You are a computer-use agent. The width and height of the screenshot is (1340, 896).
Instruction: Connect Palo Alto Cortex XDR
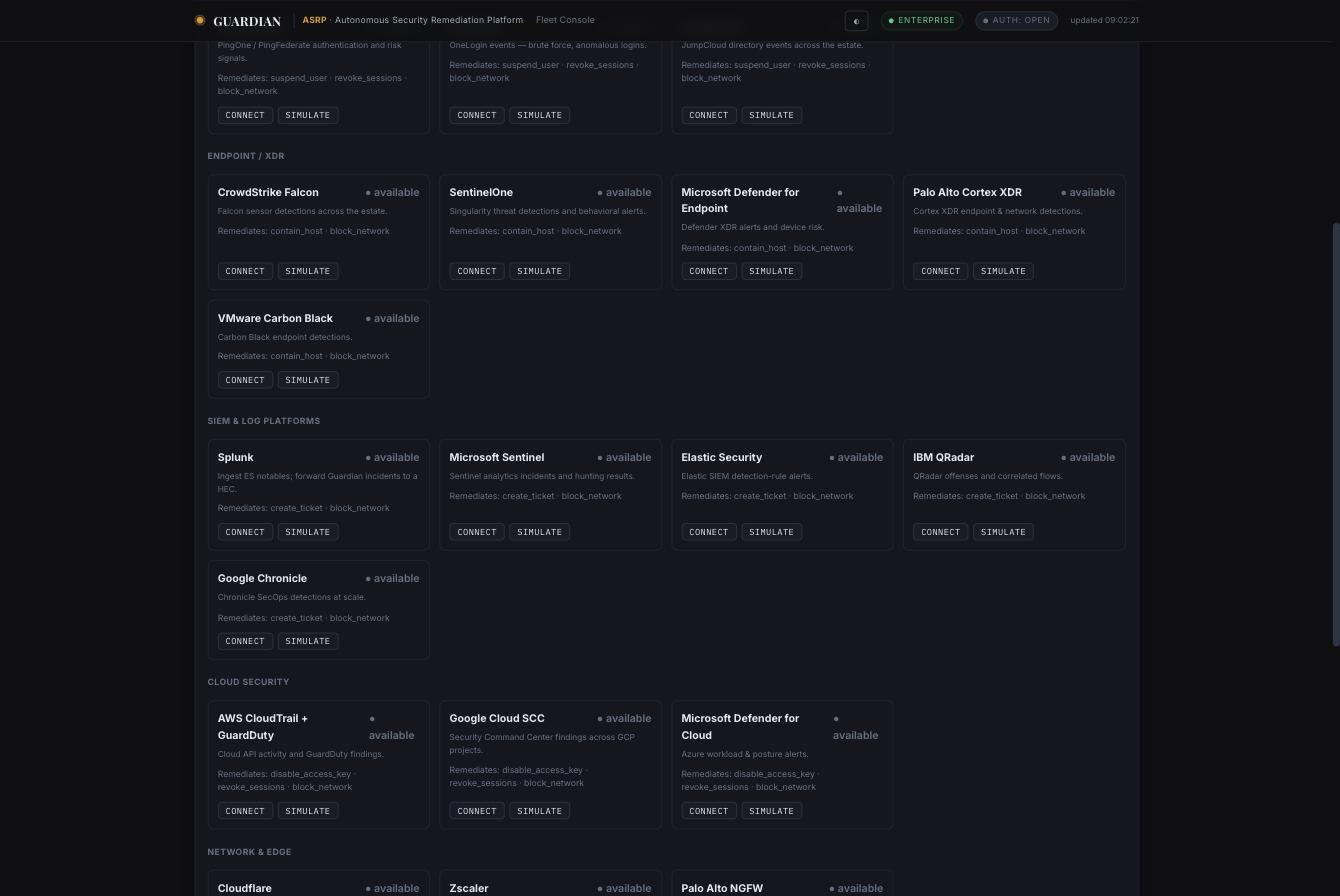coord(941,271)
